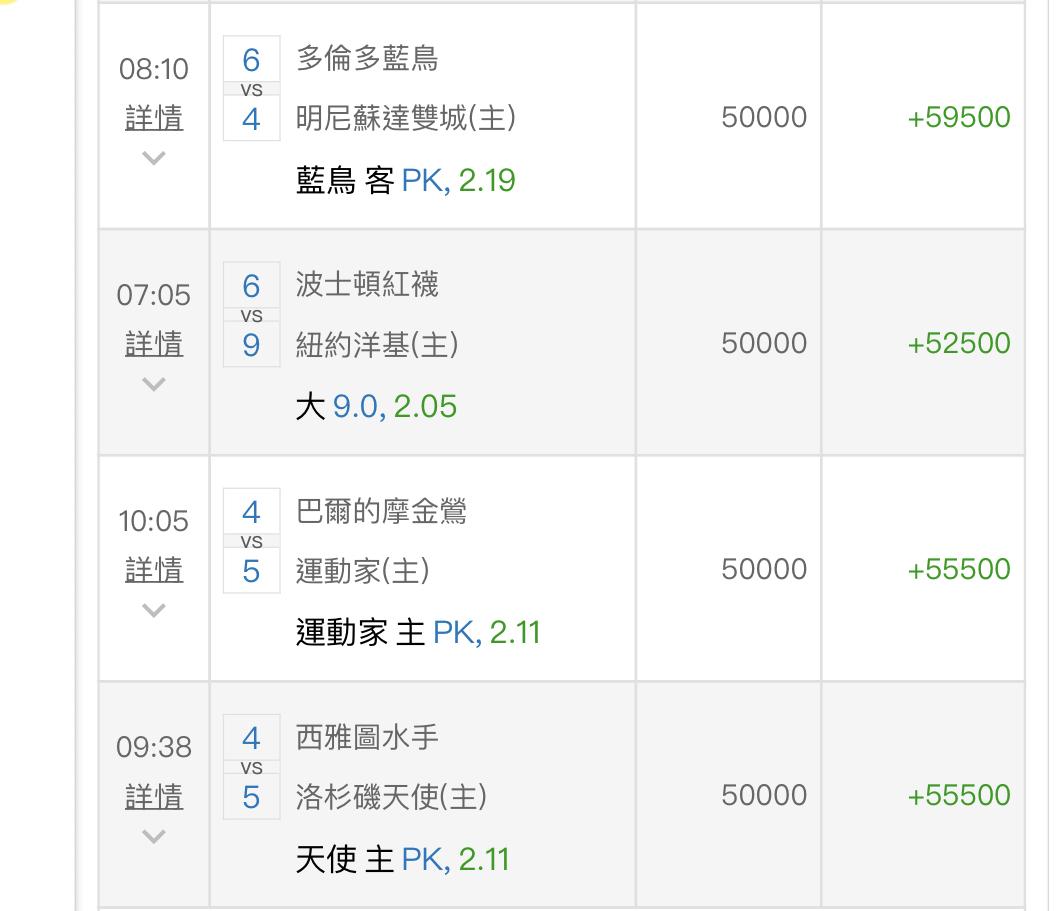Open 詳情 link for 10:05 game

coord(154,570)
